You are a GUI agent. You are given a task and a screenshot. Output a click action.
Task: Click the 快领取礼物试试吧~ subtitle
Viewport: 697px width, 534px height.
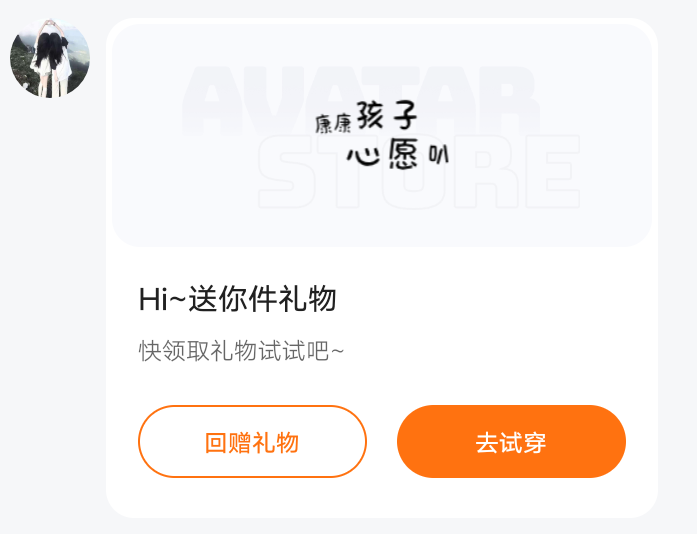tap(241, 351)
